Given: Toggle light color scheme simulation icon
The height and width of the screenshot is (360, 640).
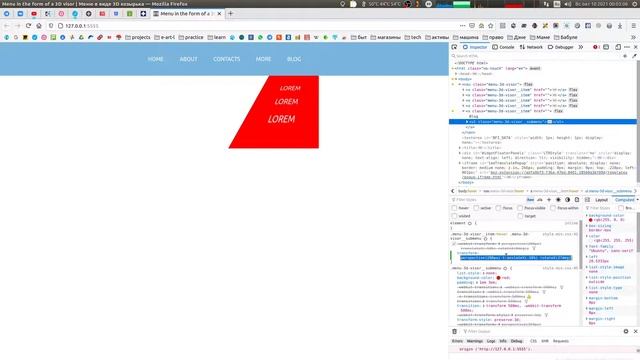Looking at the screenshot, I should click(558, 200).
